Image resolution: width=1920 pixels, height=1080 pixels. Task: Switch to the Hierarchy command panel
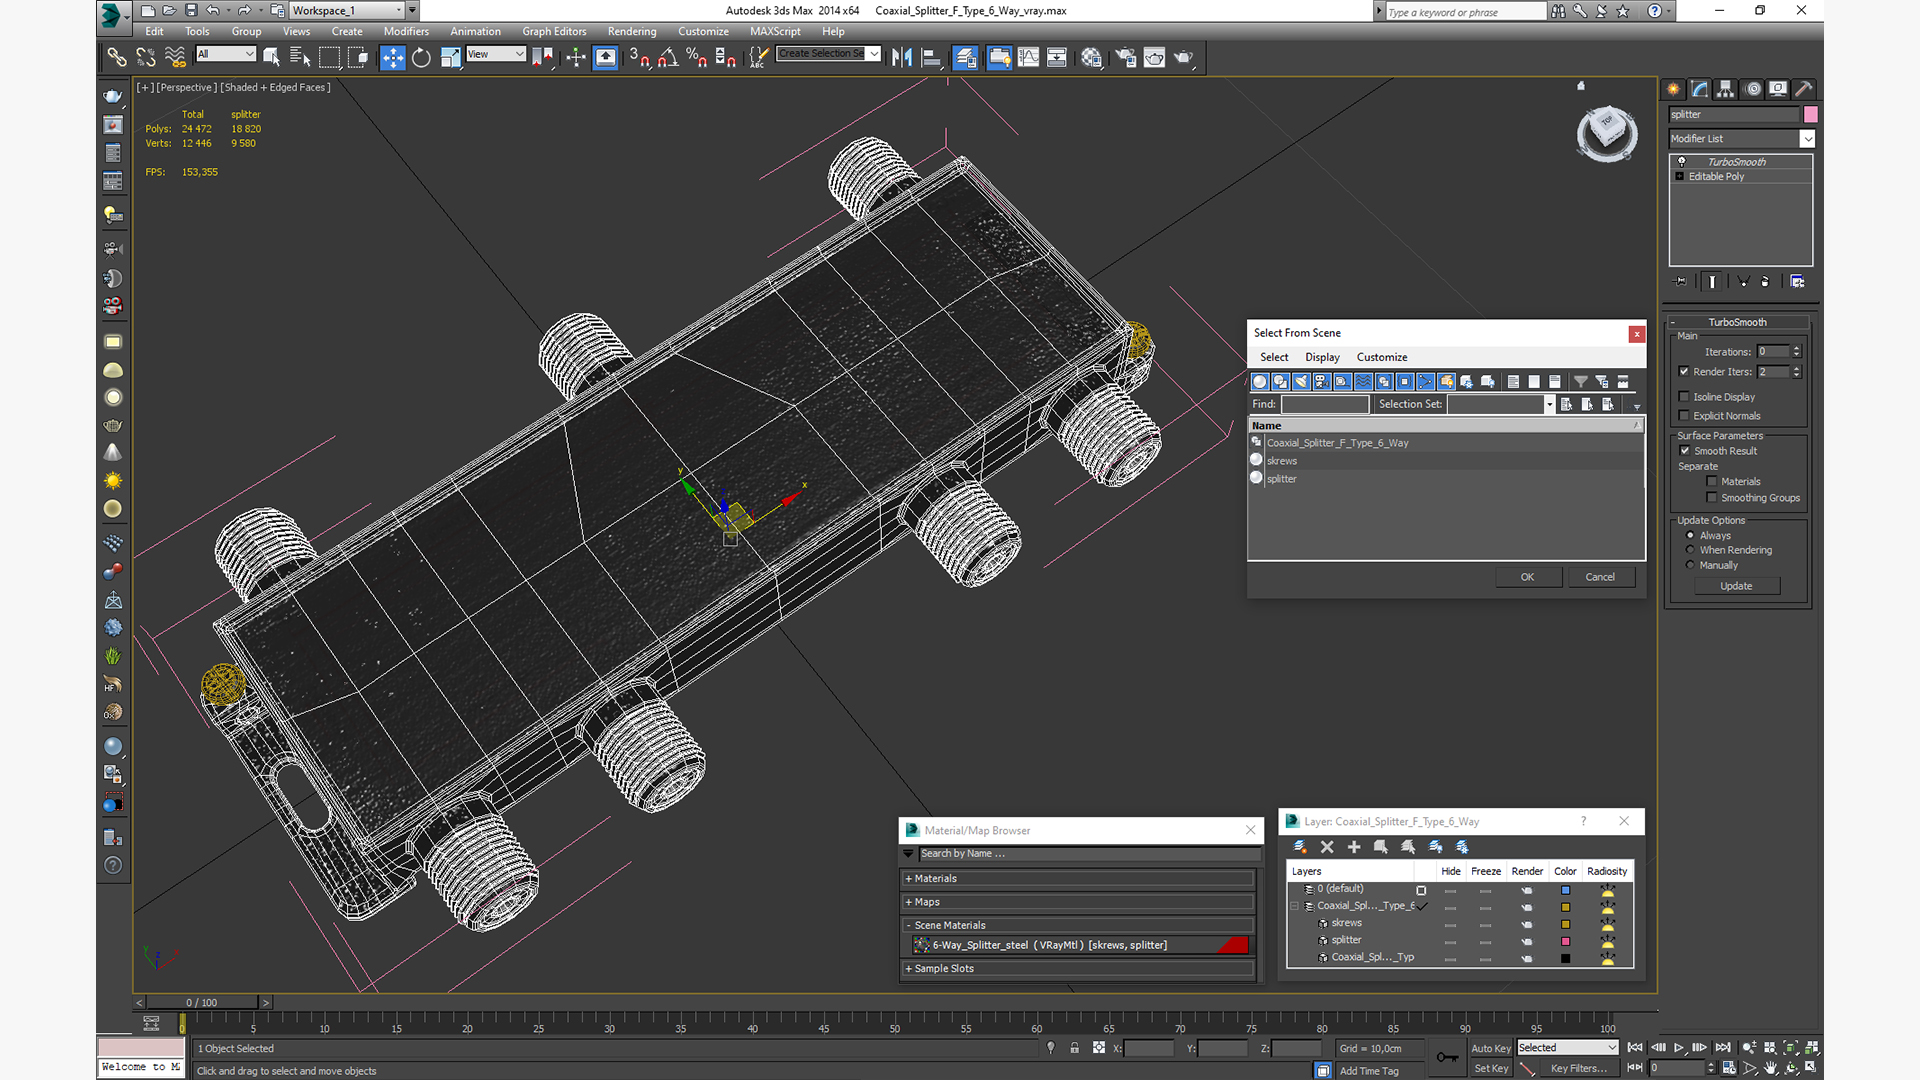(1726, 89)
